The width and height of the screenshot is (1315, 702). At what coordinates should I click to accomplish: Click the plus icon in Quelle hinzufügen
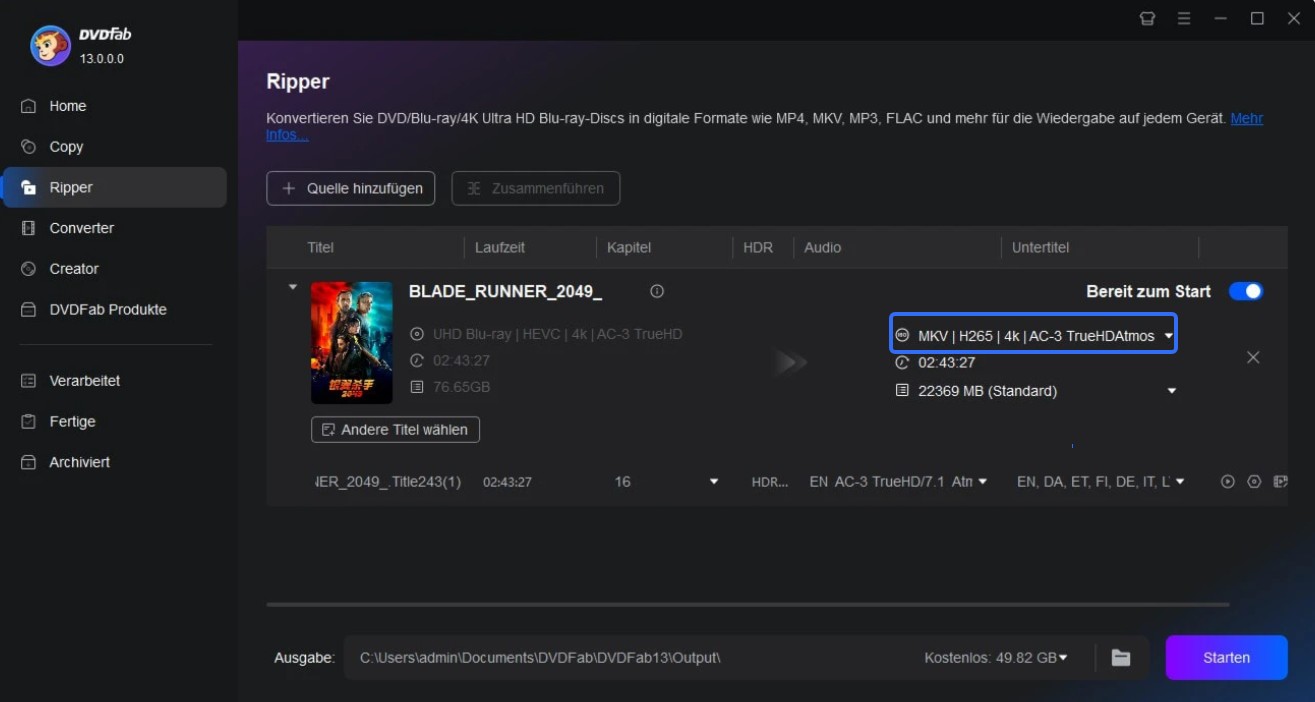point(289,188)
